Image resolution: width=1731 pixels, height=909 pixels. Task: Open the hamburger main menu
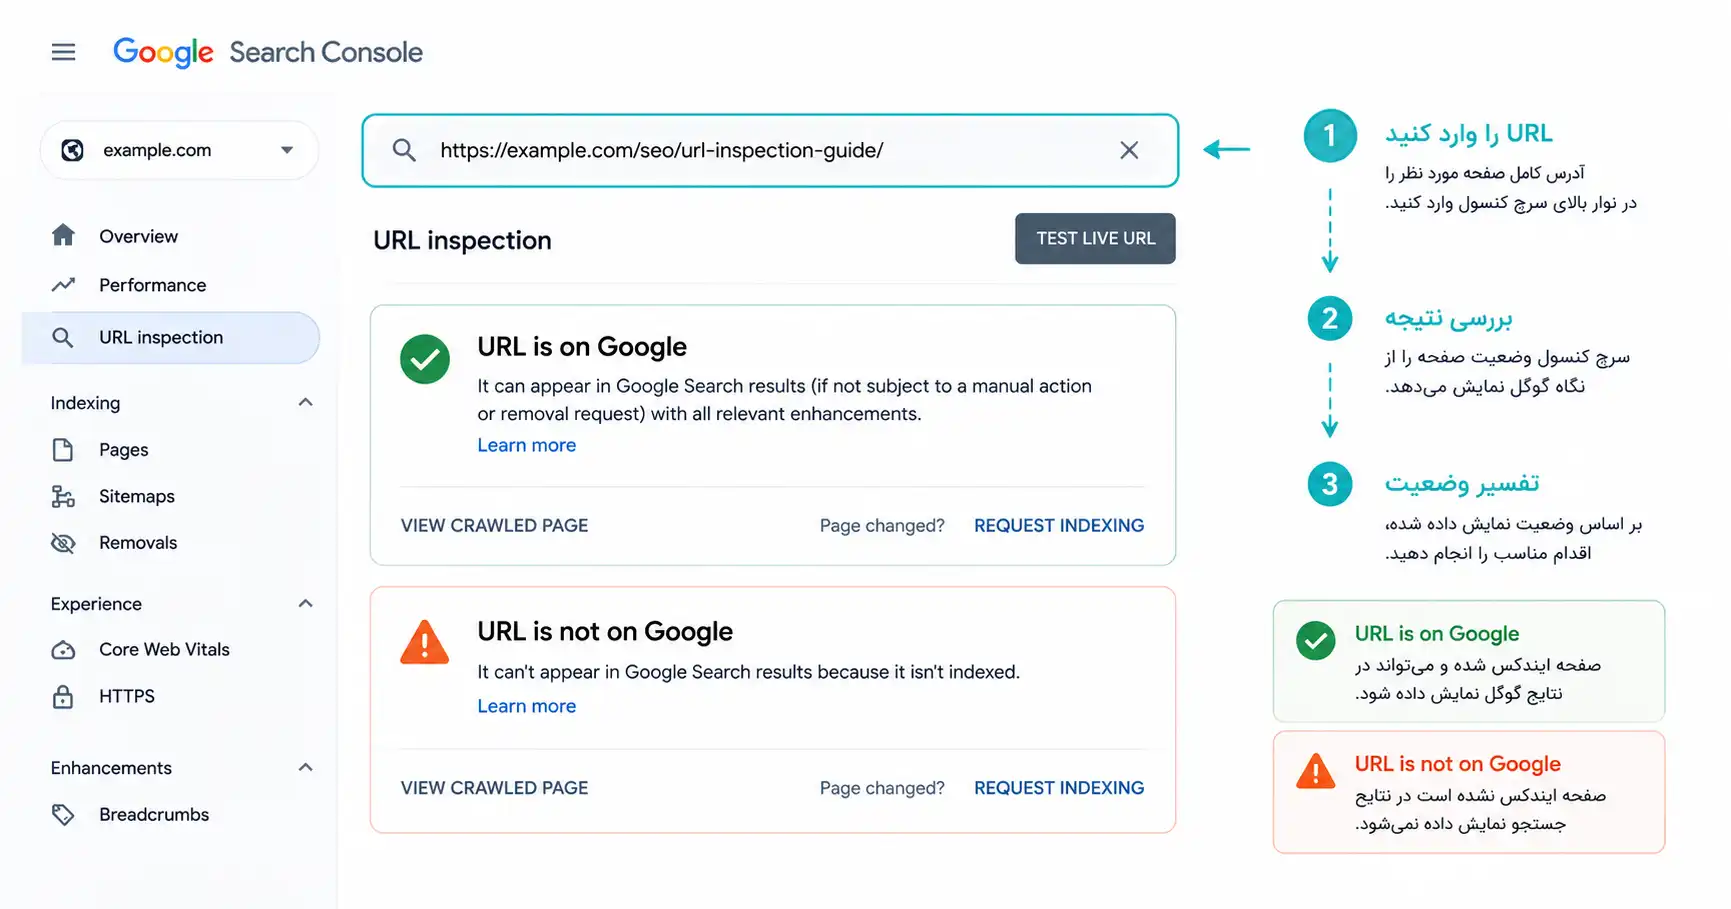[x=63, y=52]
